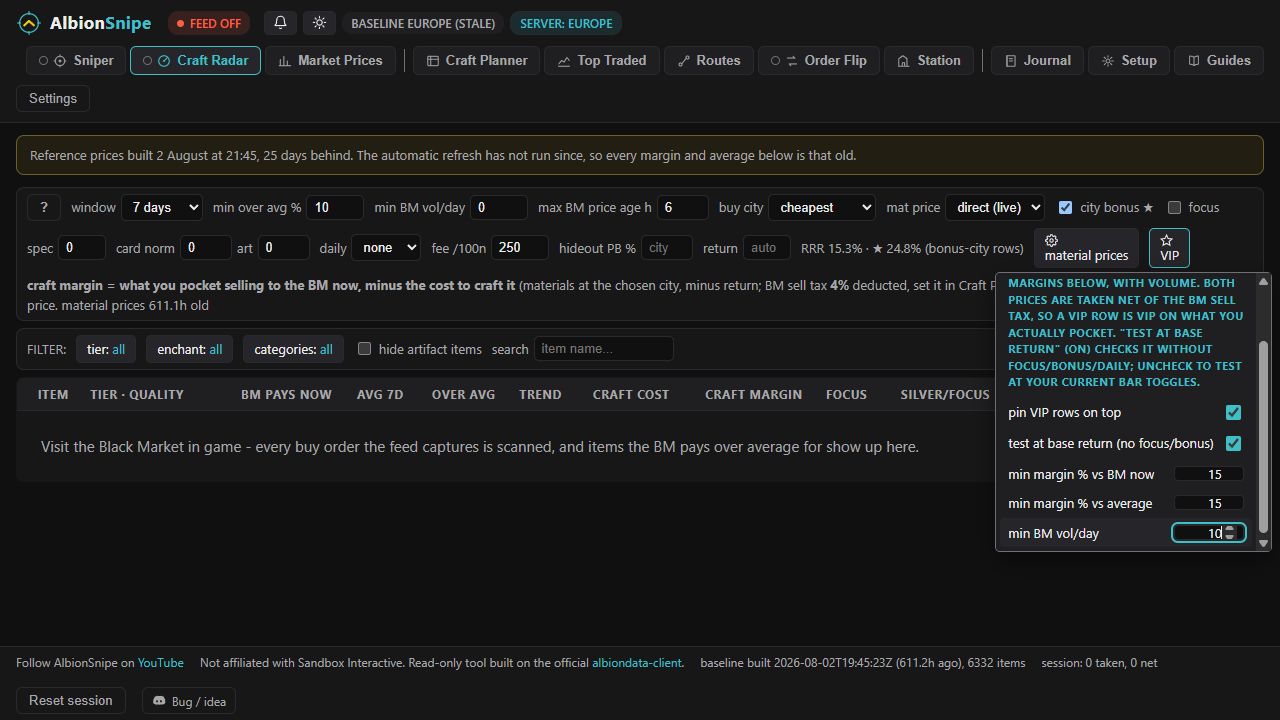This screenshot has width=1280, height=720.
Task: Open the YouTube link
Action: 160,663
